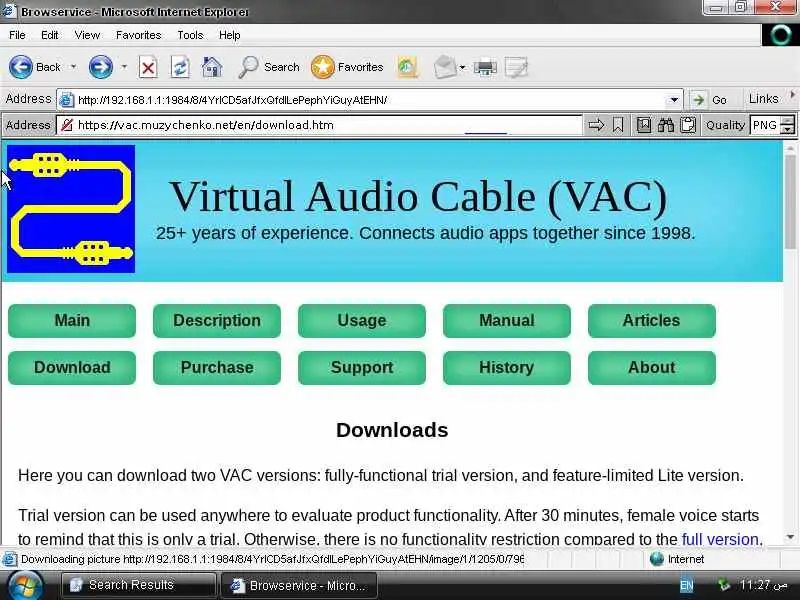Click the Browservice bookmarks page icon
Image resolution: width=800 pixels, height=600 pixels.
click(x=644, y=125)
